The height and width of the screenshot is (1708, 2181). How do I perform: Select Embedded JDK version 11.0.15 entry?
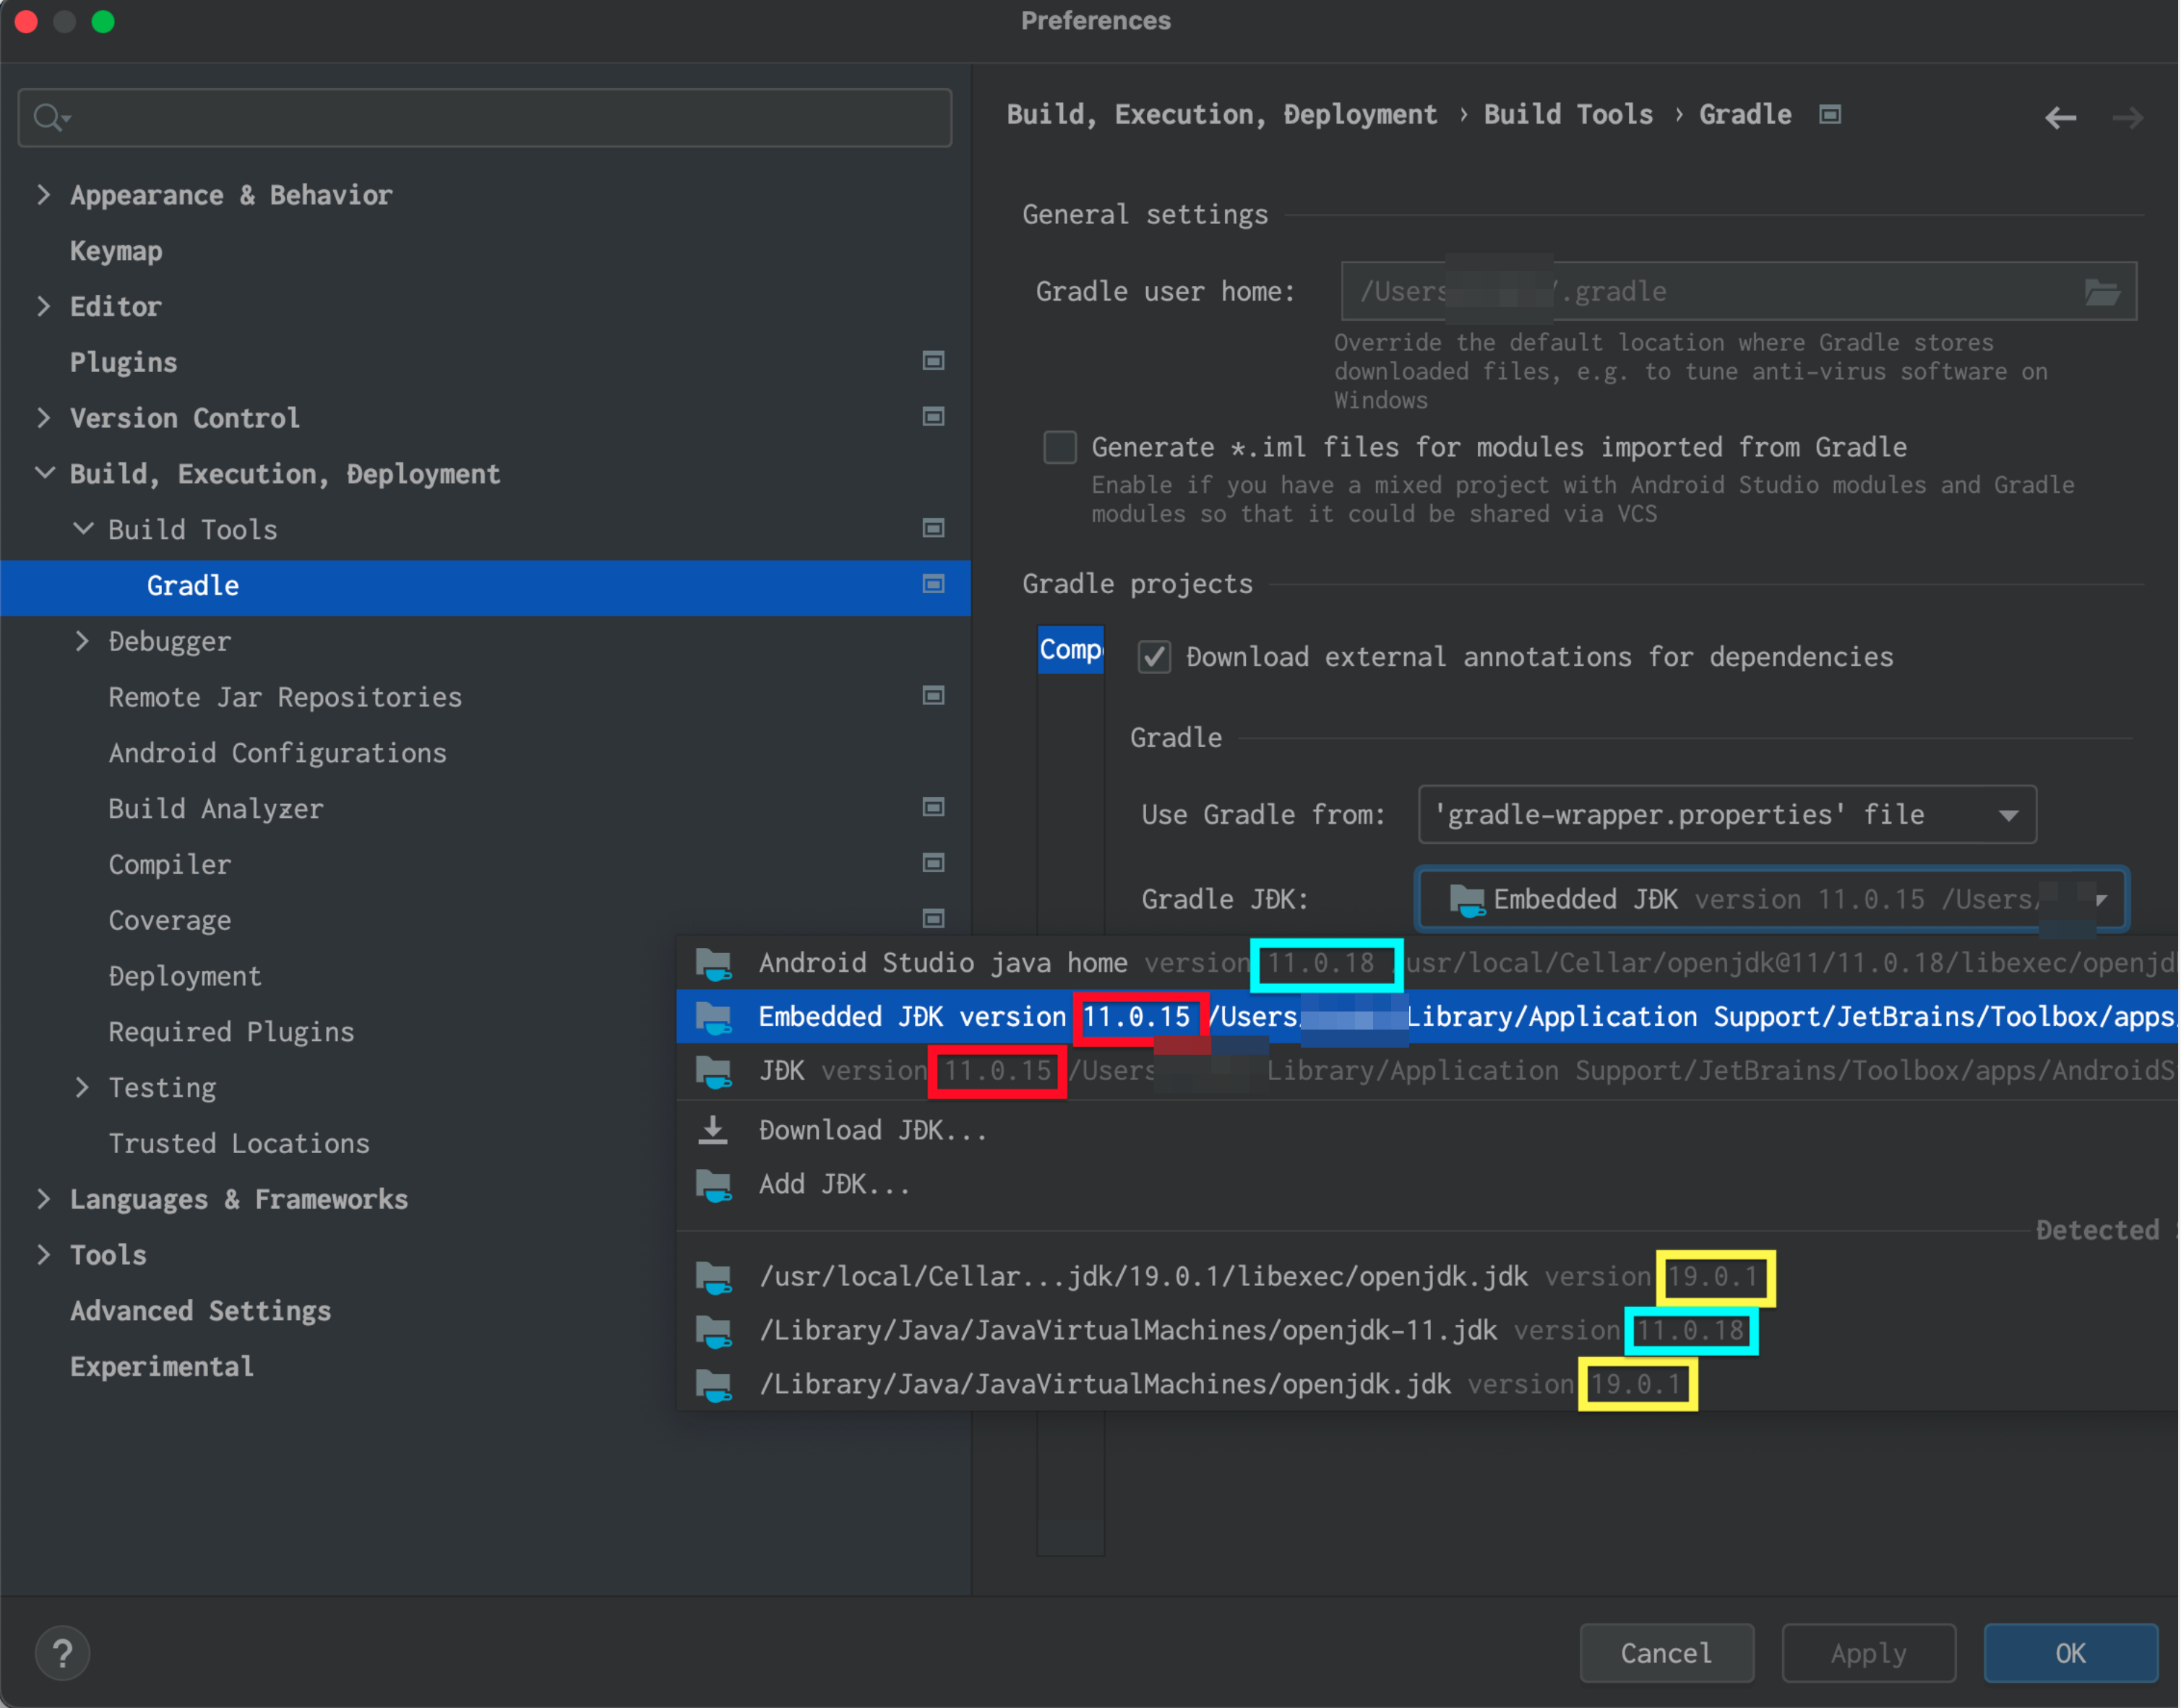pyautogui.click(x=1427, y=1017)
